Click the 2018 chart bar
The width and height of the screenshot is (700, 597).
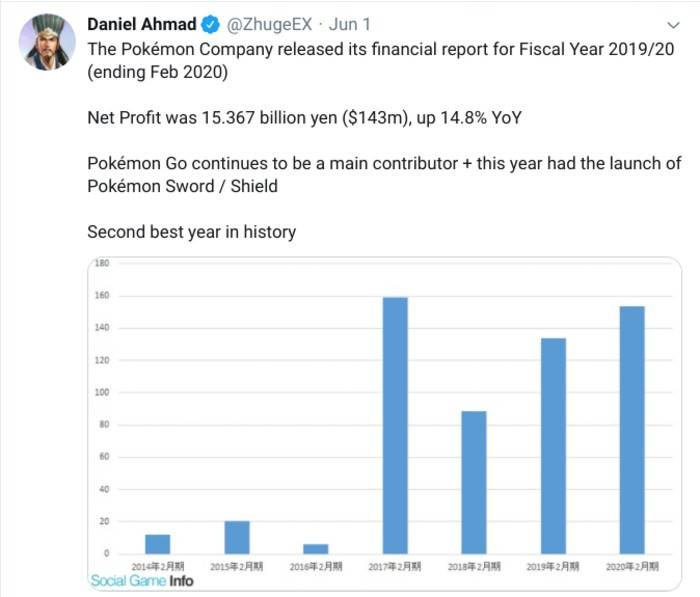coord(474,482)
